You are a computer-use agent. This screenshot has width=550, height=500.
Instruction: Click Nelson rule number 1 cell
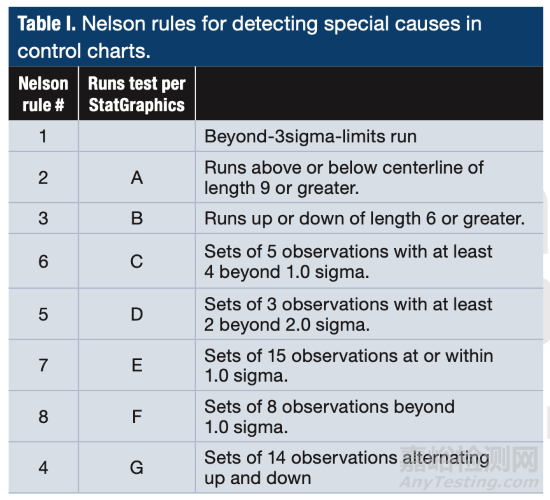coord(43,136)
